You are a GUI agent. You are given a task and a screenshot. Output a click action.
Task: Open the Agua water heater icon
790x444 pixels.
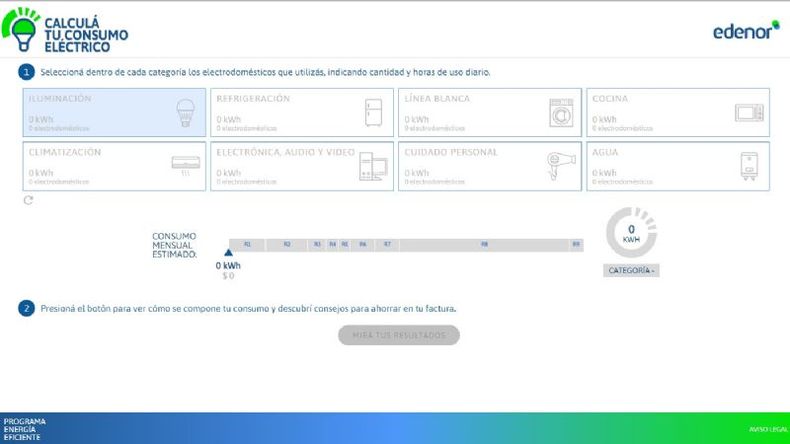pos(749,166)
